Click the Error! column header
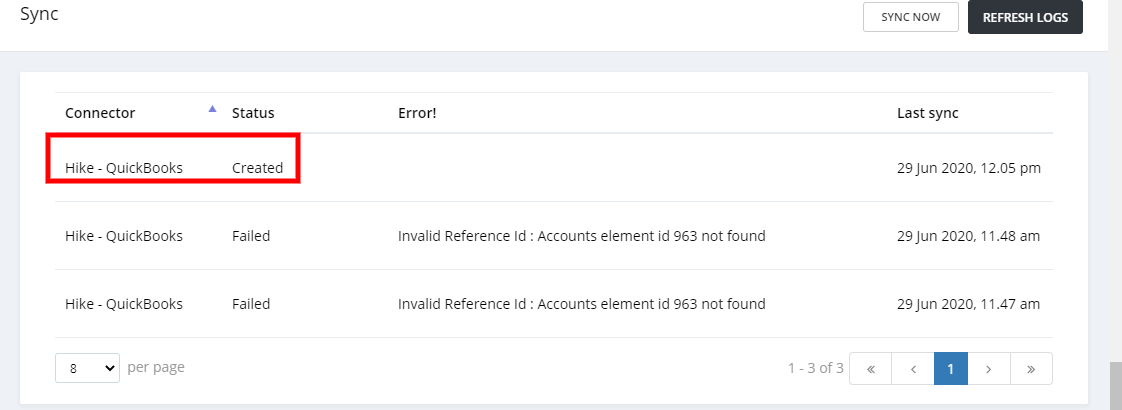This screenshot has width=1122, height=410. (x=417, y=113)
